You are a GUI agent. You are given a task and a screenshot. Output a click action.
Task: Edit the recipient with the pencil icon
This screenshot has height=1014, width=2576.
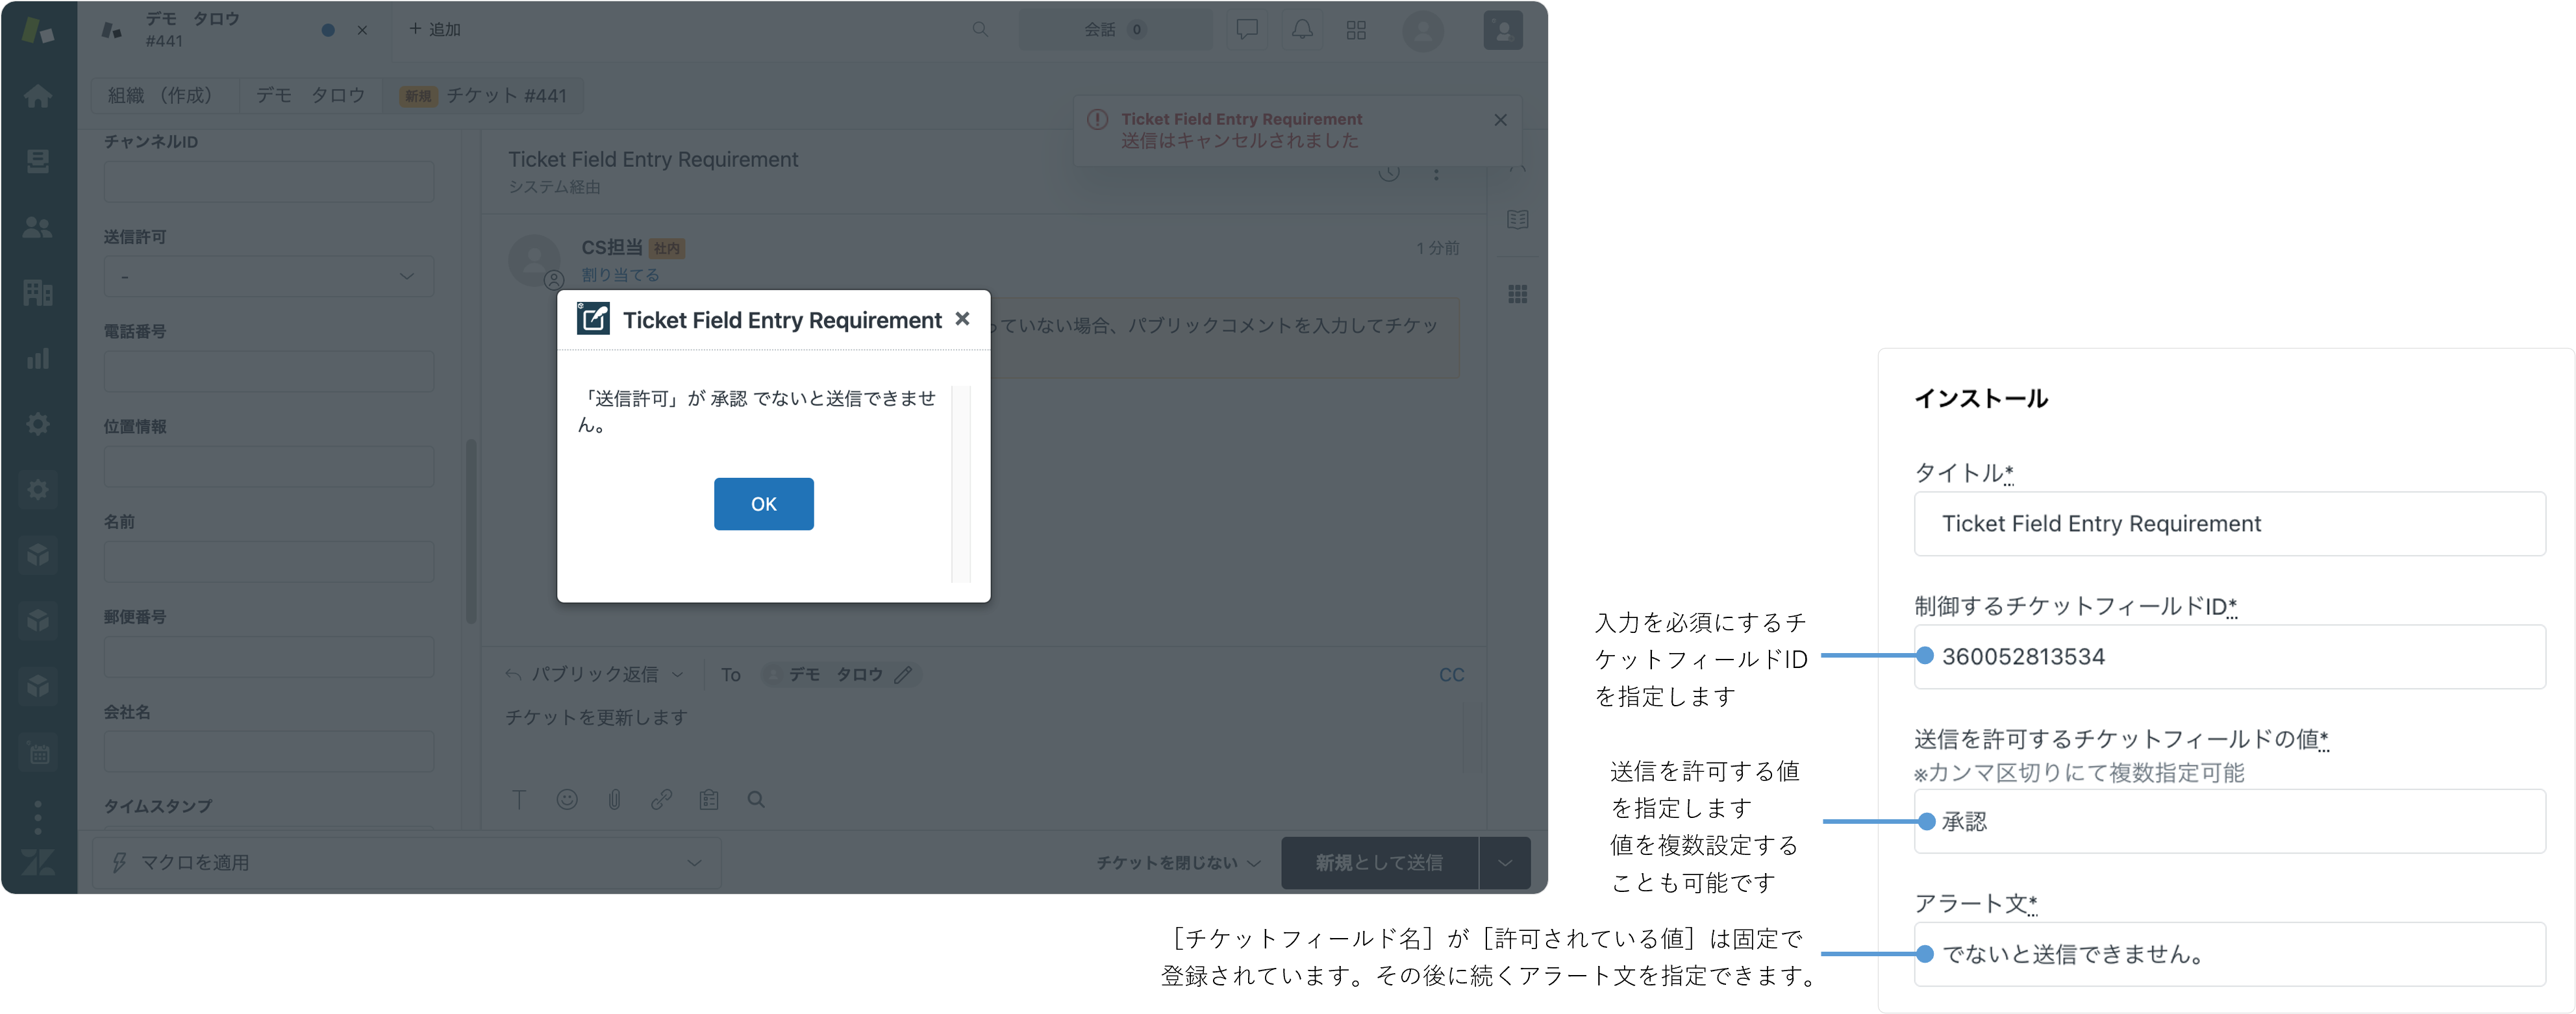[x=903, y=675]
